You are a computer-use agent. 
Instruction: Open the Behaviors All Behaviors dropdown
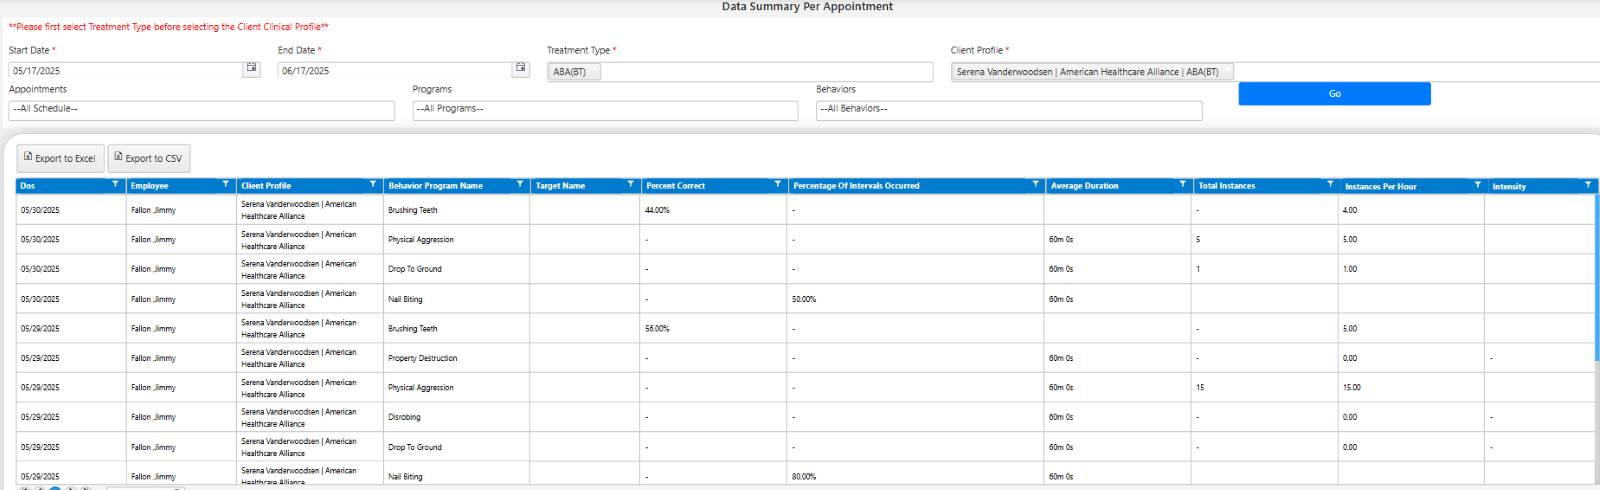tap(1009, 110)
